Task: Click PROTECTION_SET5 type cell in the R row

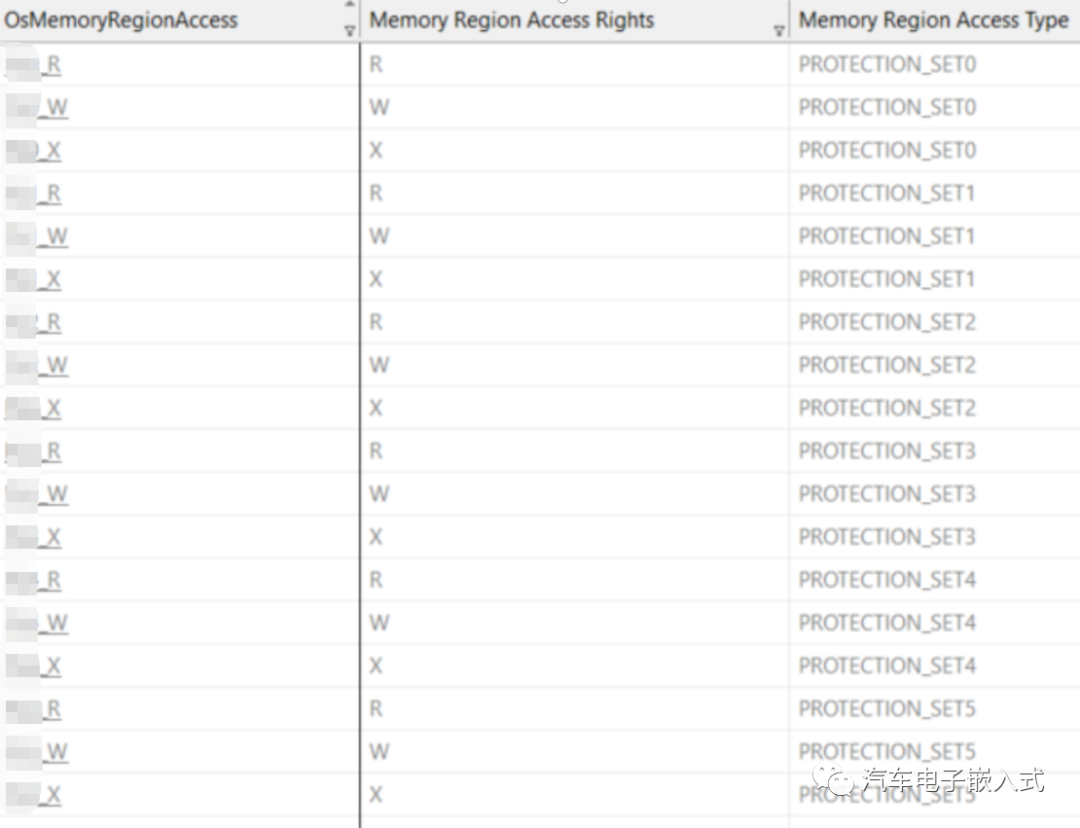Action: [887, 708]
